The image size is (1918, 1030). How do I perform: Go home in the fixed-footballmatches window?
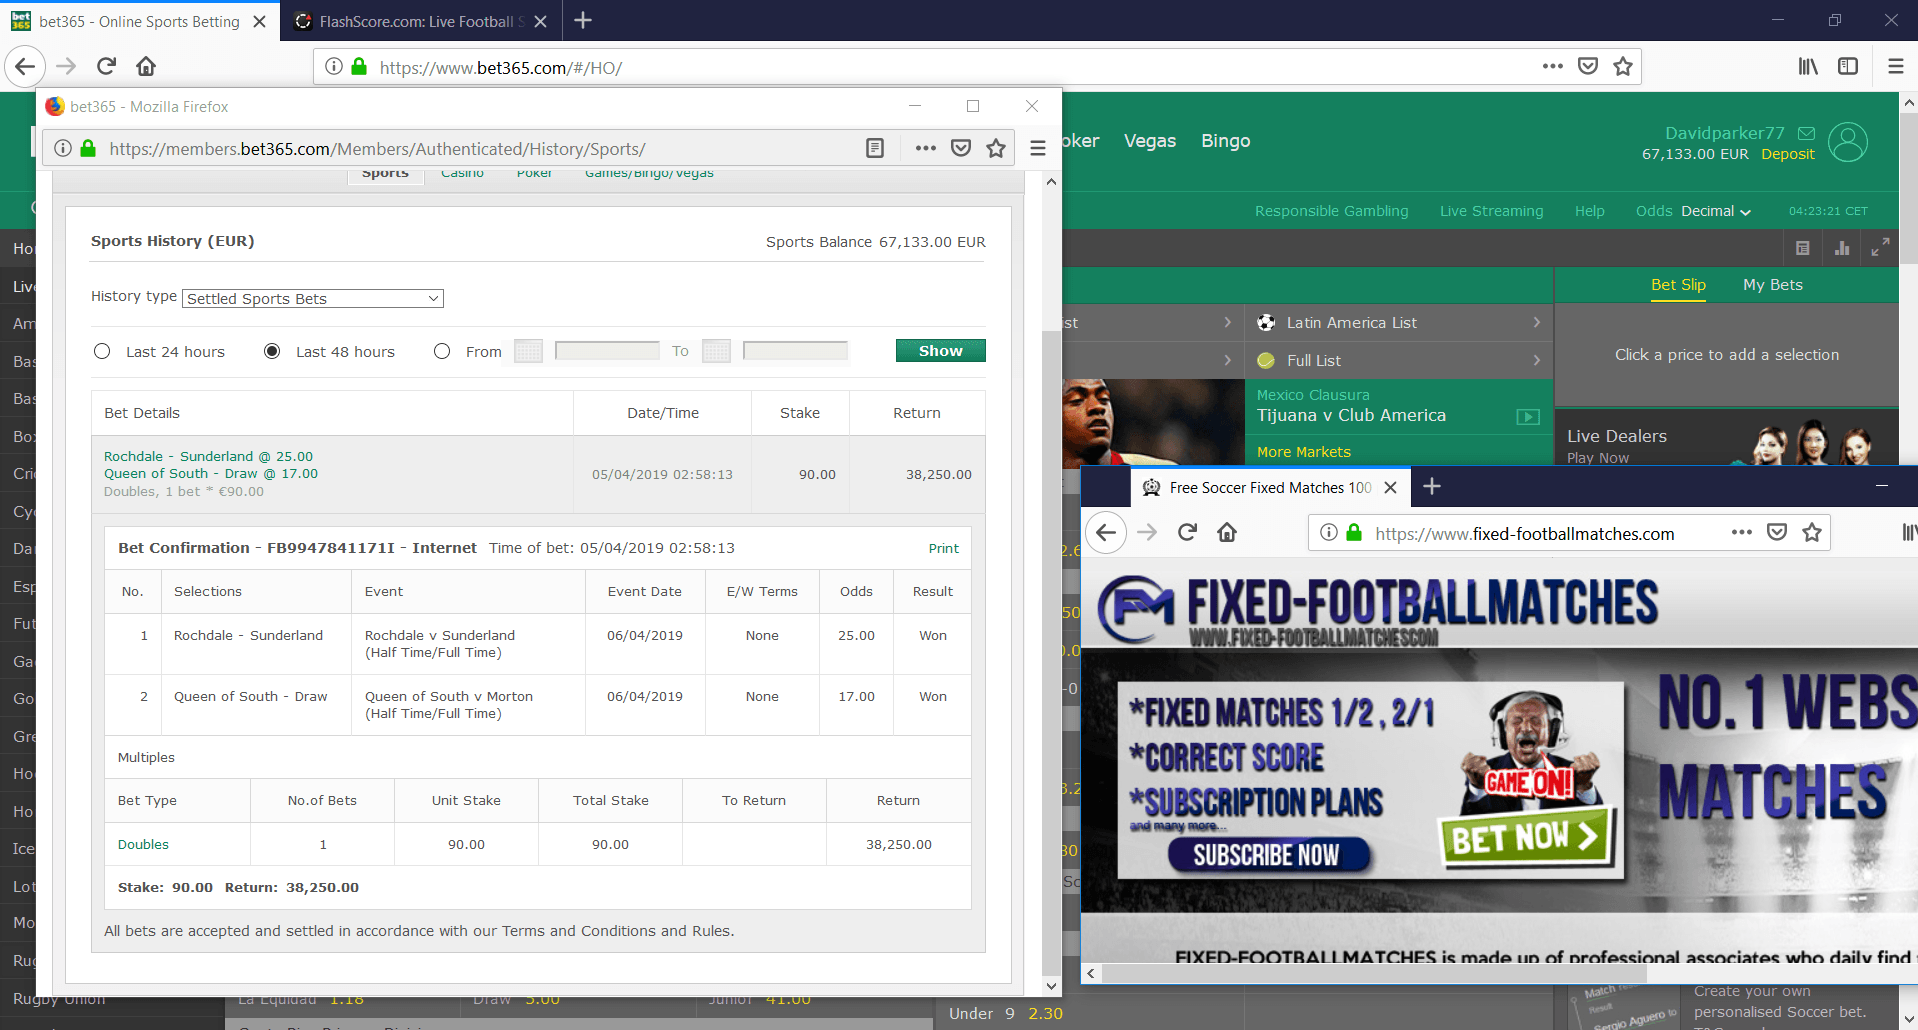click(x=1227, y=533)
